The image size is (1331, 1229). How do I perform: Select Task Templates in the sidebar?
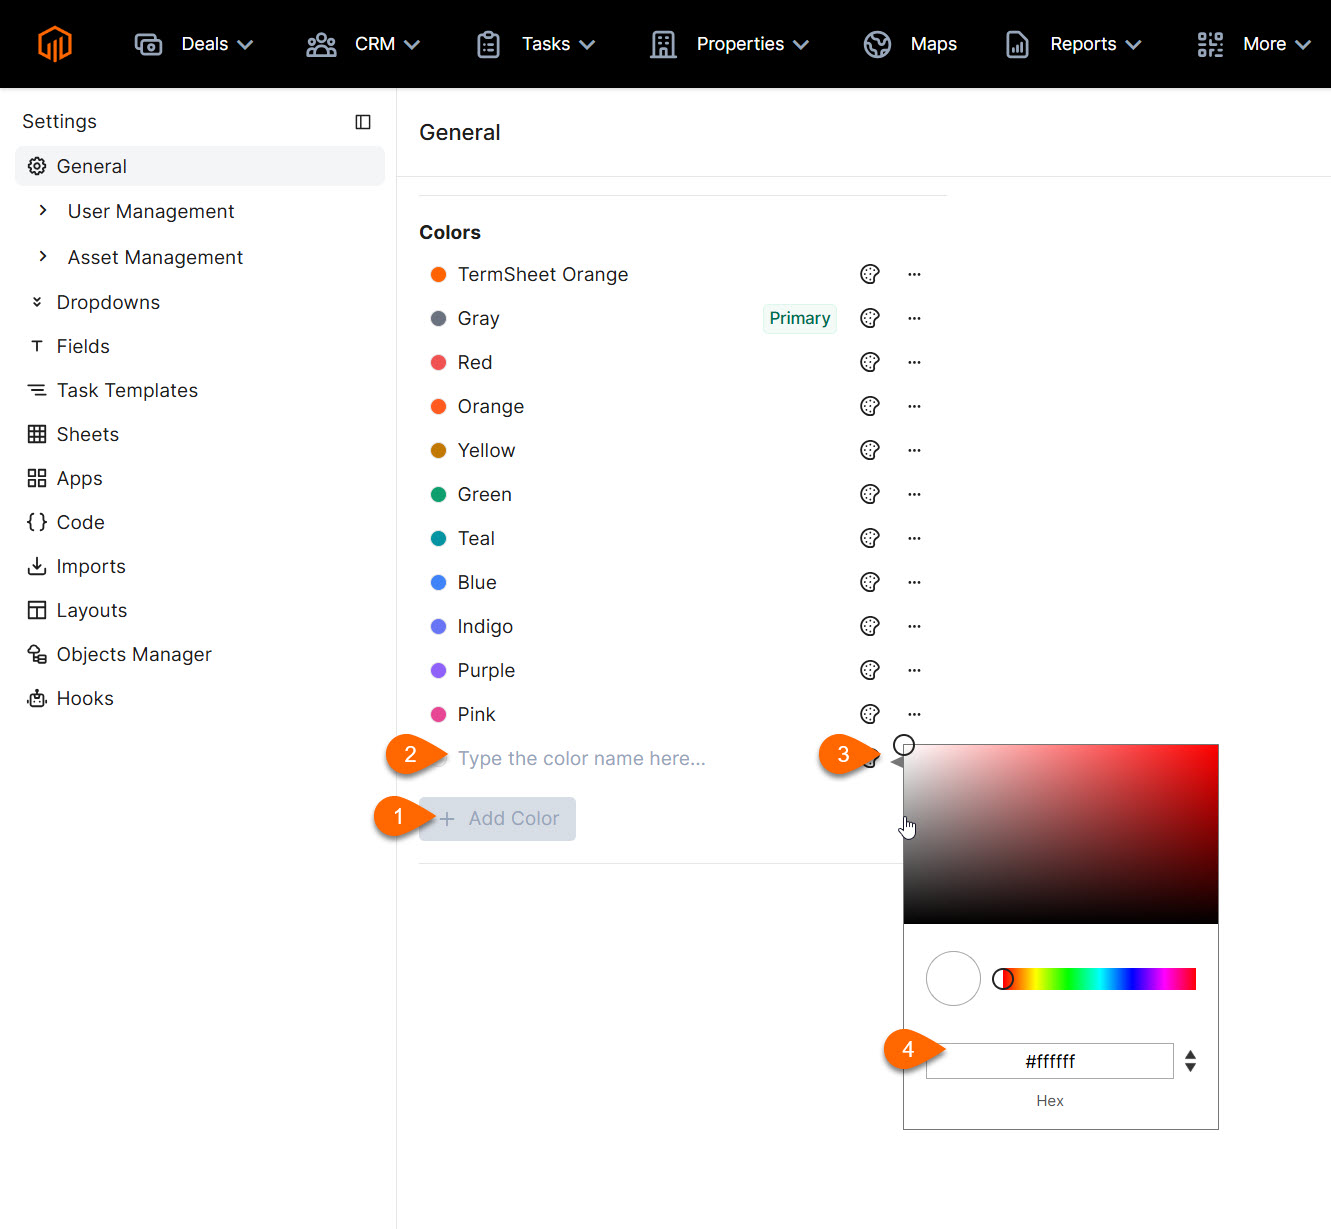[x=127, y=390]
